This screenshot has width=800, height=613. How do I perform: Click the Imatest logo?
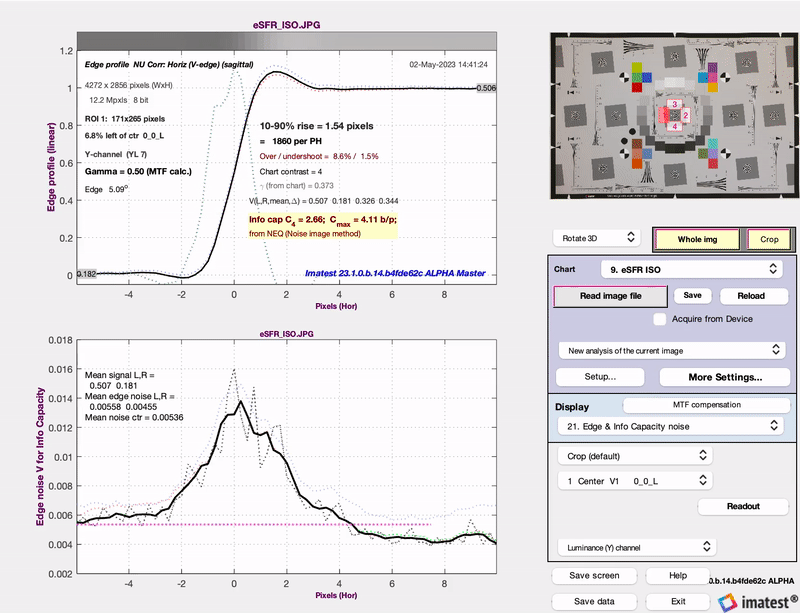pos(758,602)
